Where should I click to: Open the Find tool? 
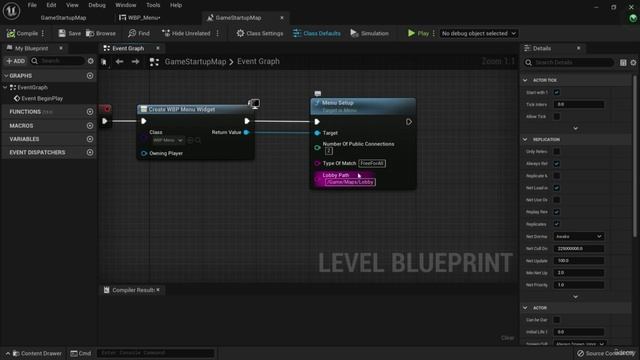(139, 33)
